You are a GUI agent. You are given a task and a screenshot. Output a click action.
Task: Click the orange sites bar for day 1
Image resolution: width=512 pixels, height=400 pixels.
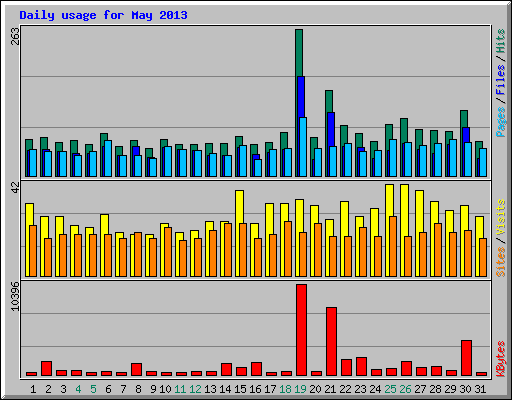pyautogui.click(x=33, y=251)
